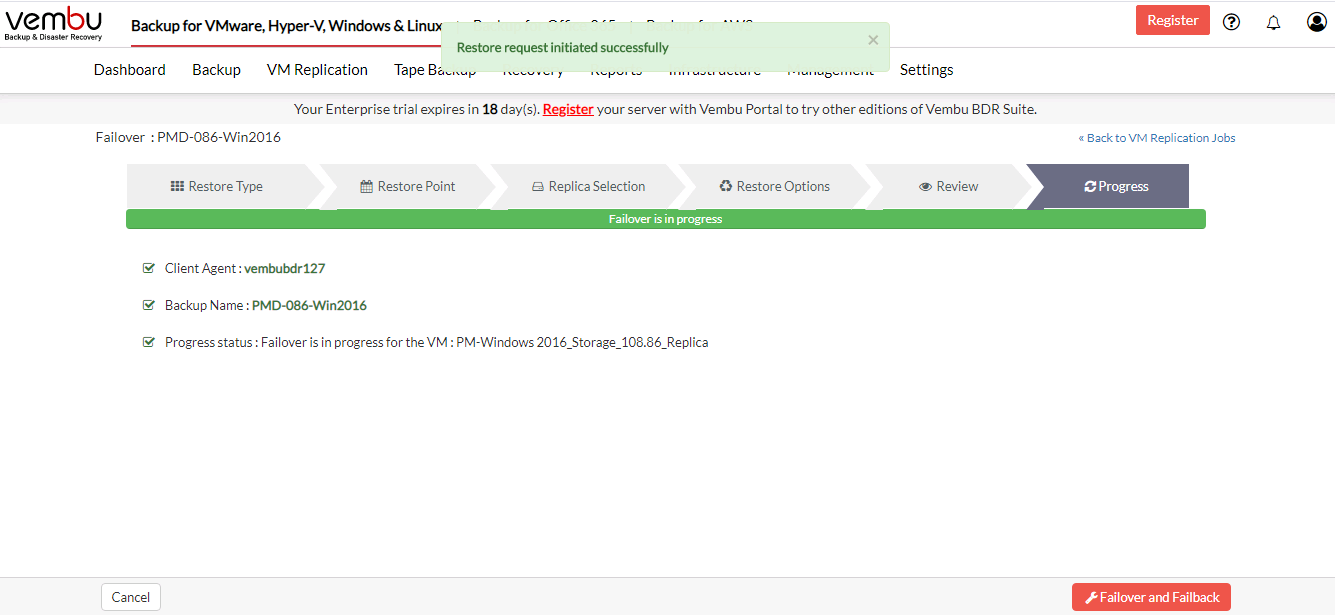Open the Settings menu
Image resolution: width=1335 pixels, height=615 pixels.
point(927,70)
